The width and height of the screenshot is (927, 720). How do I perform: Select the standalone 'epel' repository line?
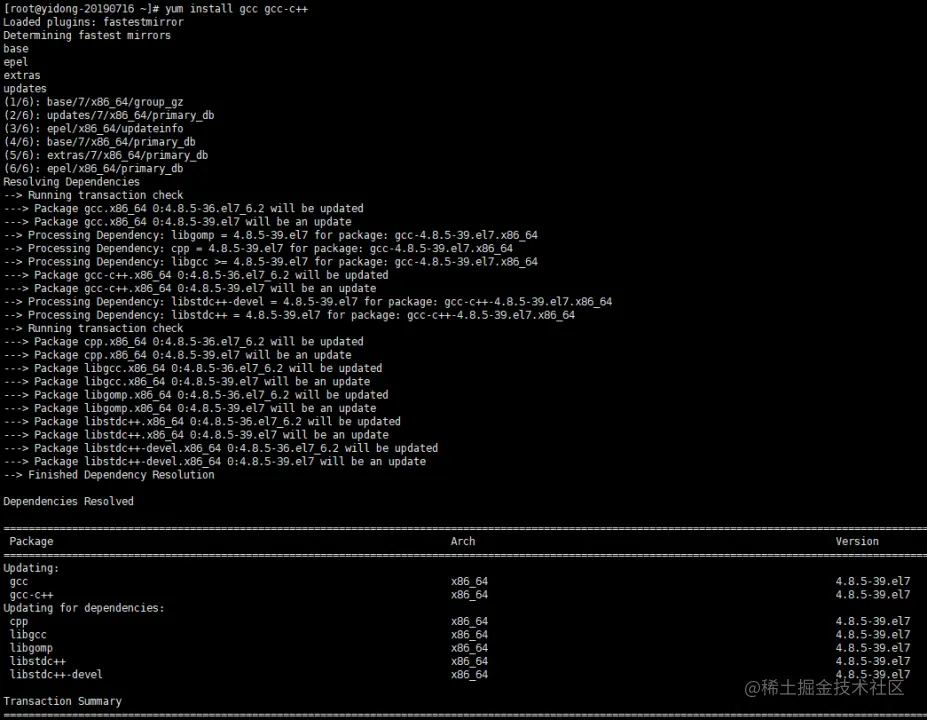pos(15,62)
